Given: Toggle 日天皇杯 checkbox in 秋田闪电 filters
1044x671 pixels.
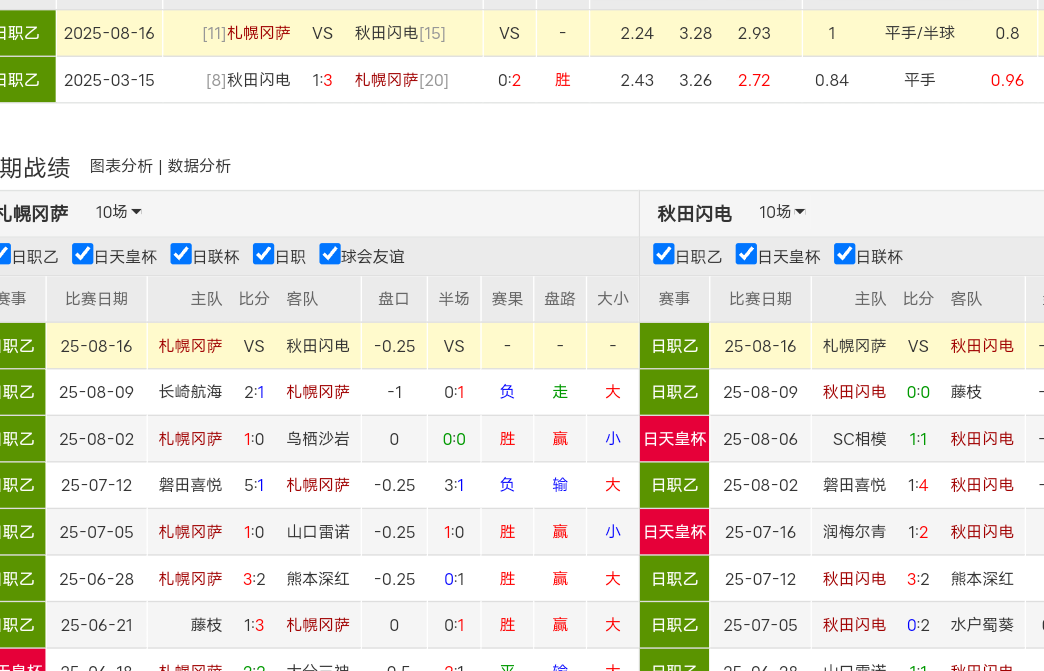Looking at the screenshot, I should pos(746,254).
